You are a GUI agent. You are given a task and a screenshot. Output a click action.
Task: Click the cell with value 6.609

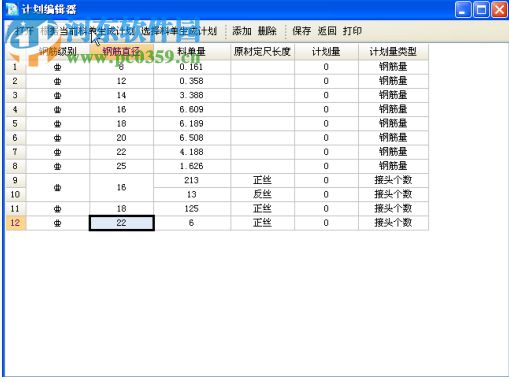coord(192,109)
